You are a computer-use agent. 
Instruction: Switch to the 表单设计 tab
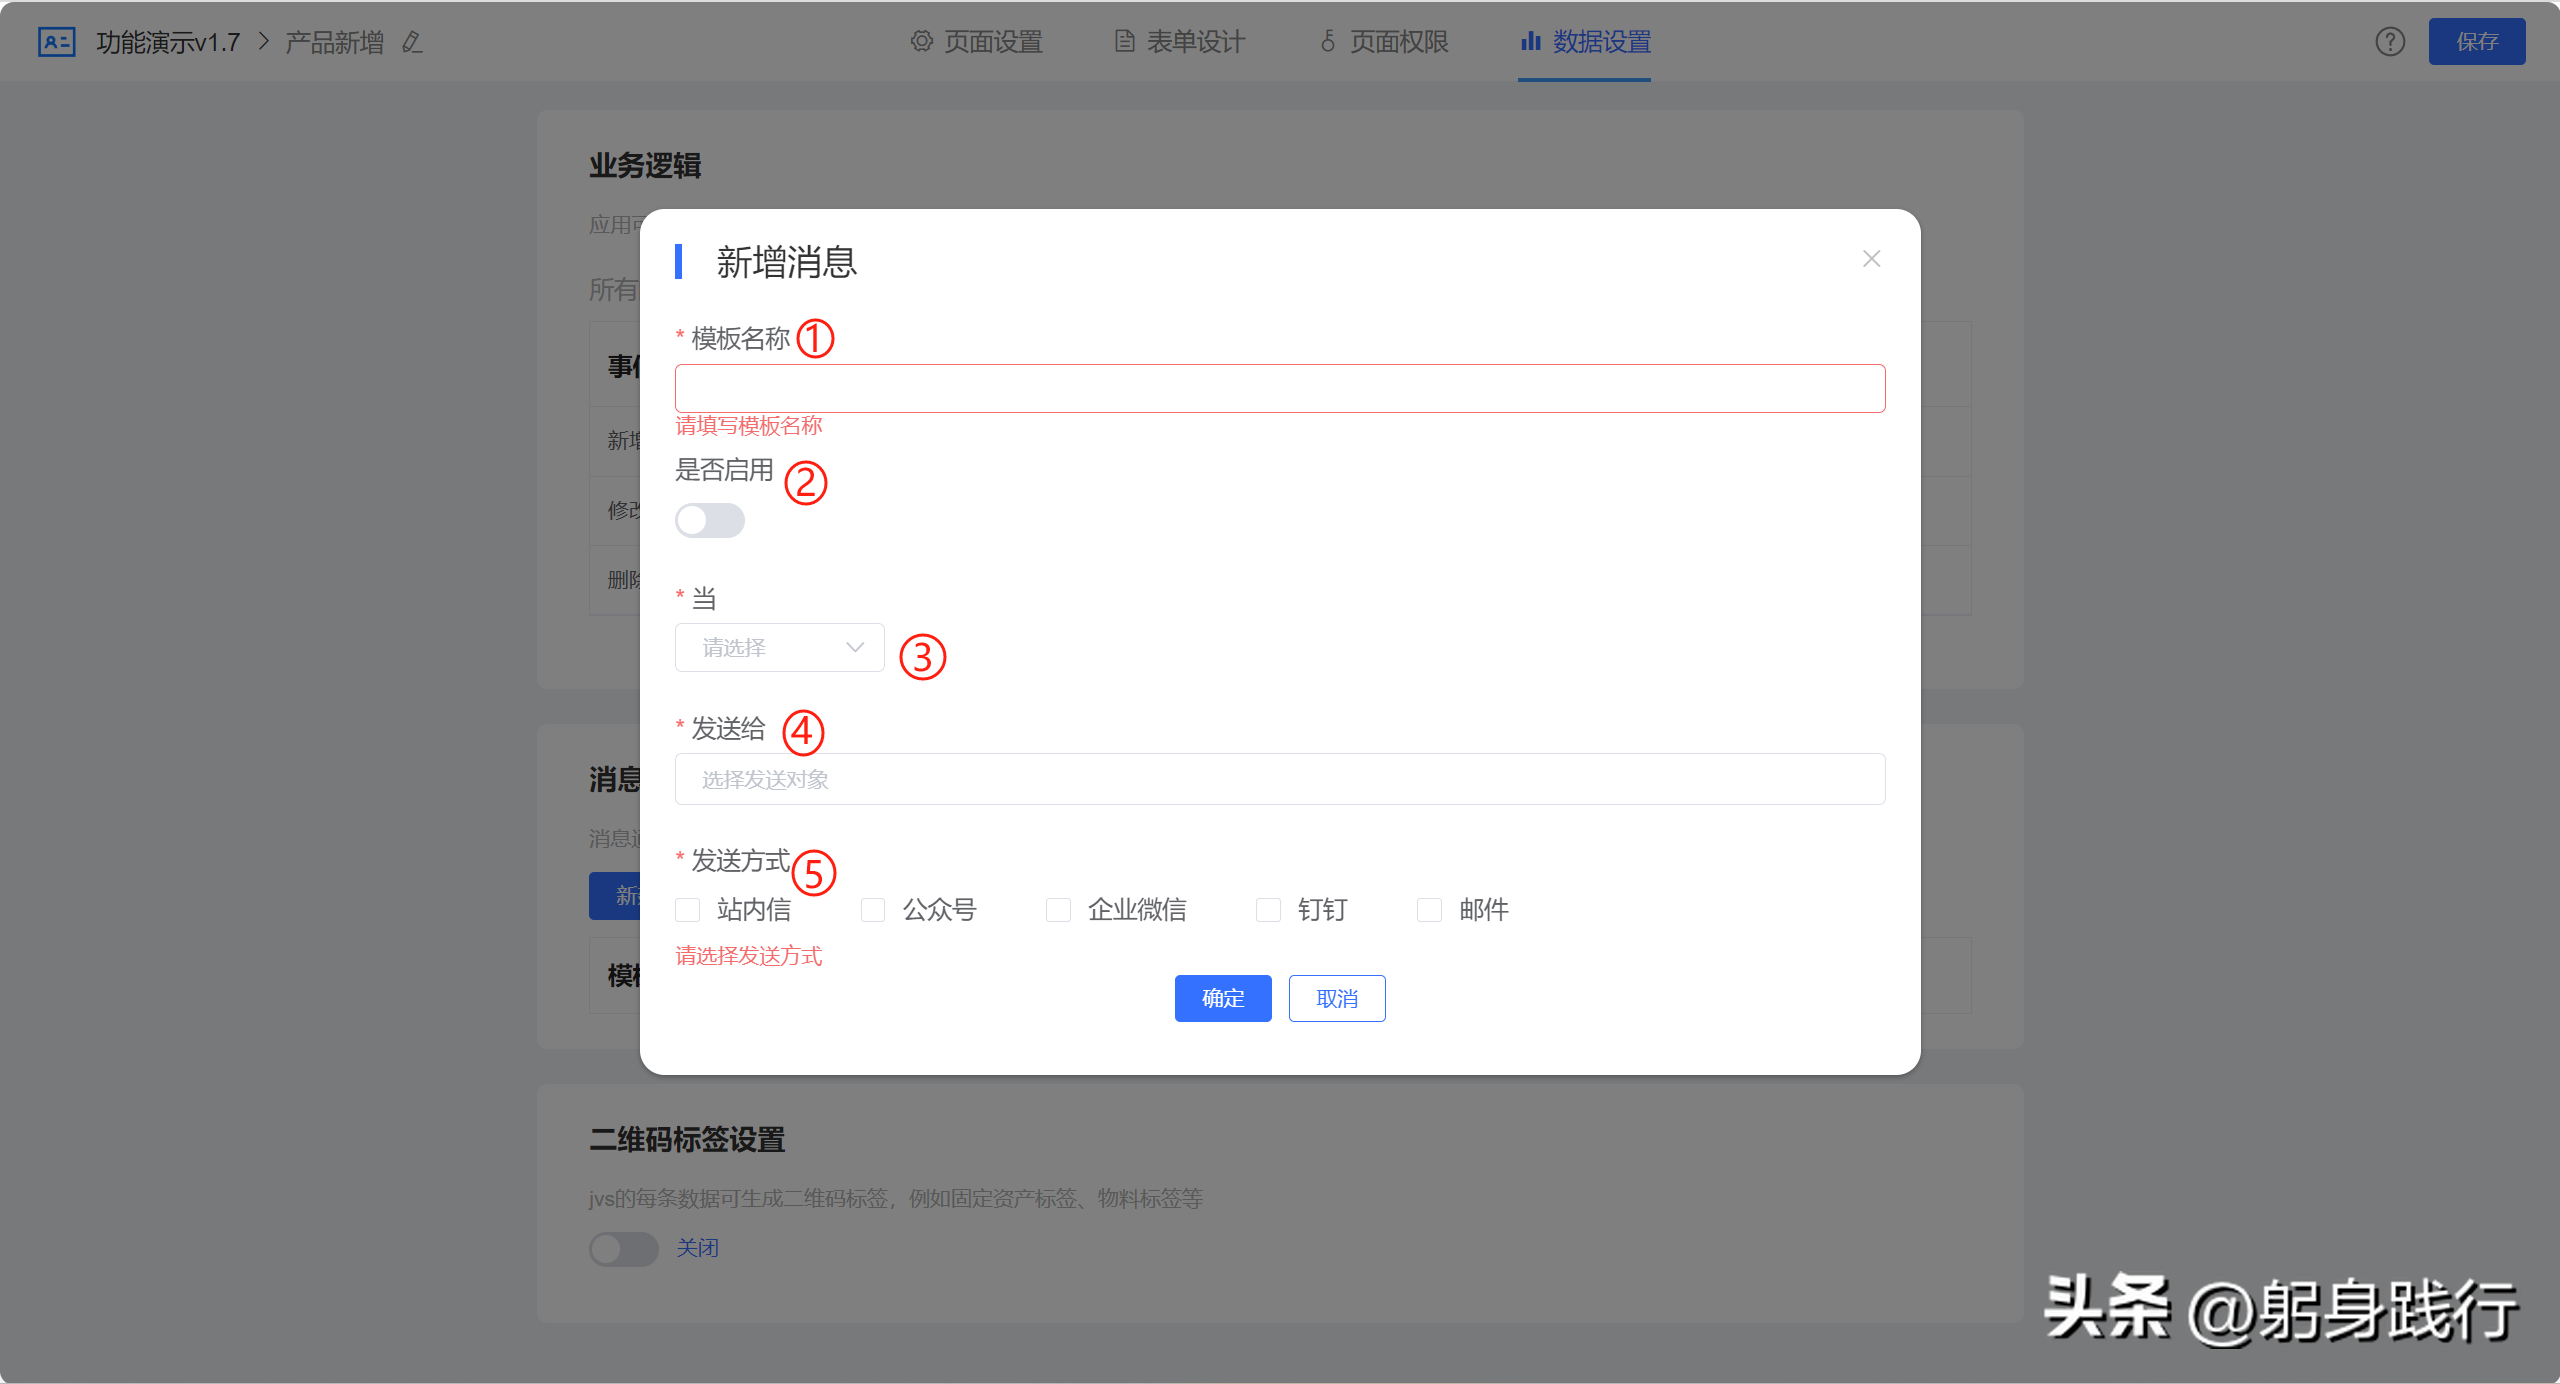pos(1181,42)
